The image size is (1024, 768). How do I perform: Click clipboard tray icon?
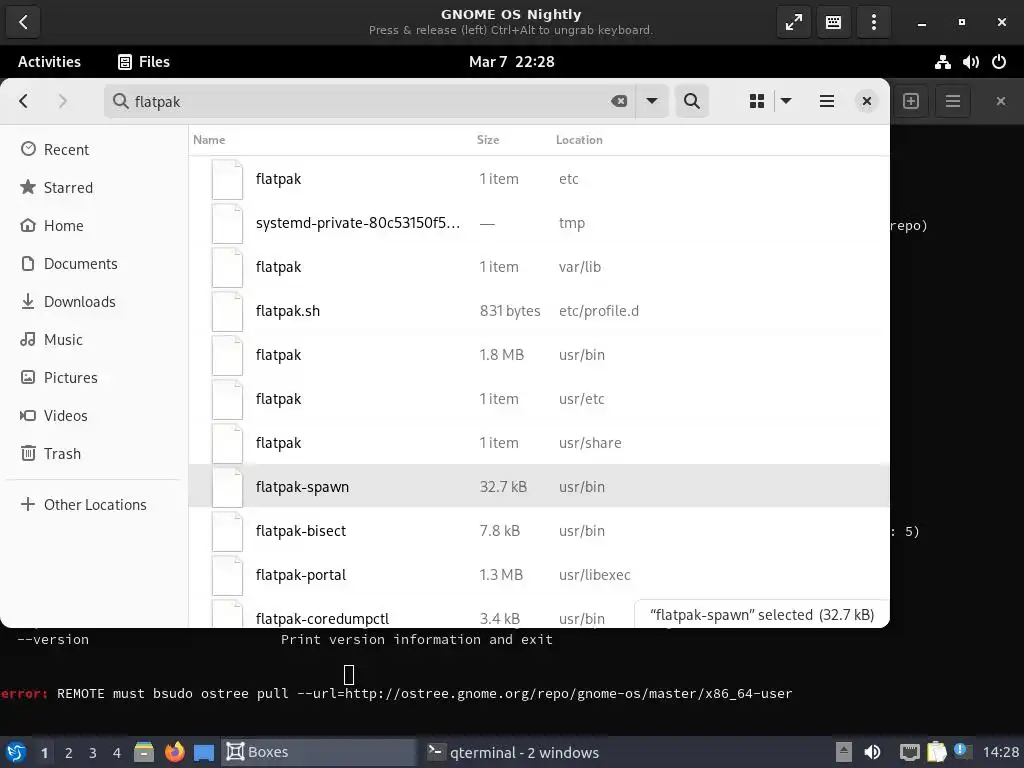[936, 752]
